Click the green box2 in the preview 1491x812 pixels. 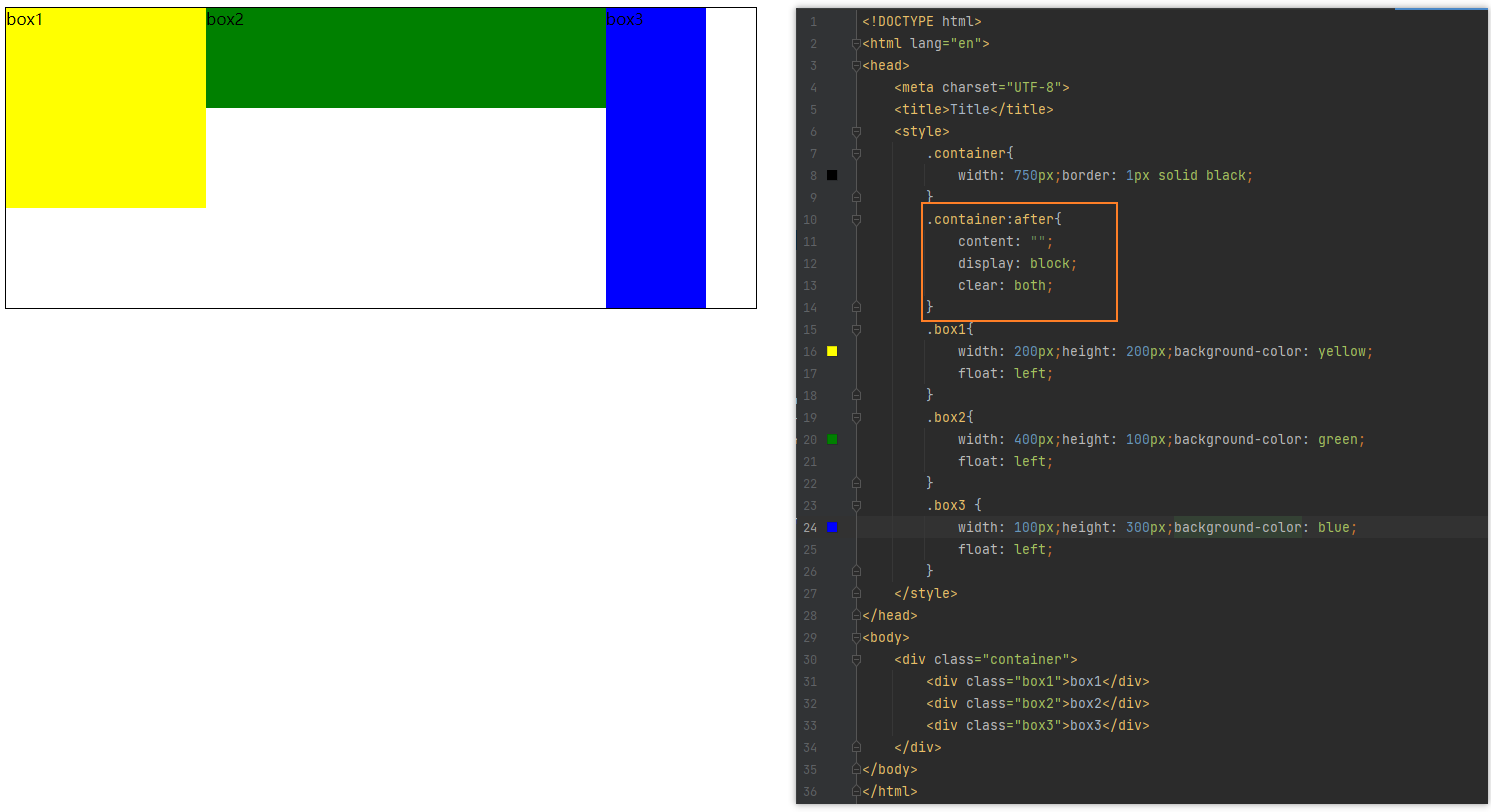(x=406, y=58)
